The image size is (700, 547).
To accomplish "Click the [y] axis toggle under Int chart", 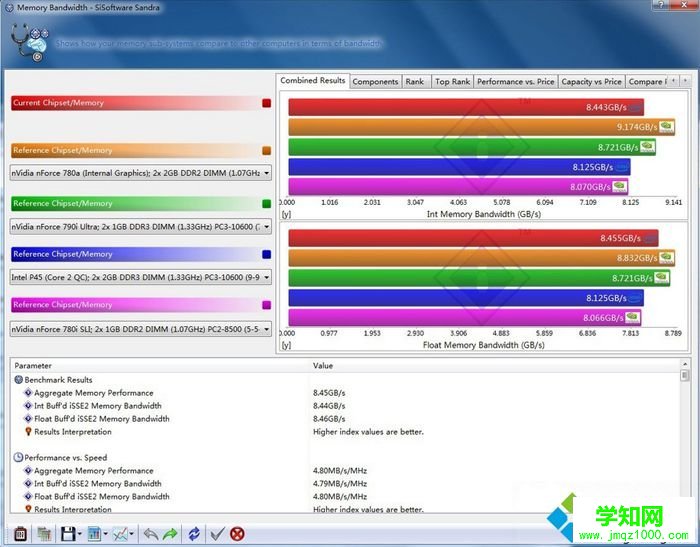I will [287, 214].
